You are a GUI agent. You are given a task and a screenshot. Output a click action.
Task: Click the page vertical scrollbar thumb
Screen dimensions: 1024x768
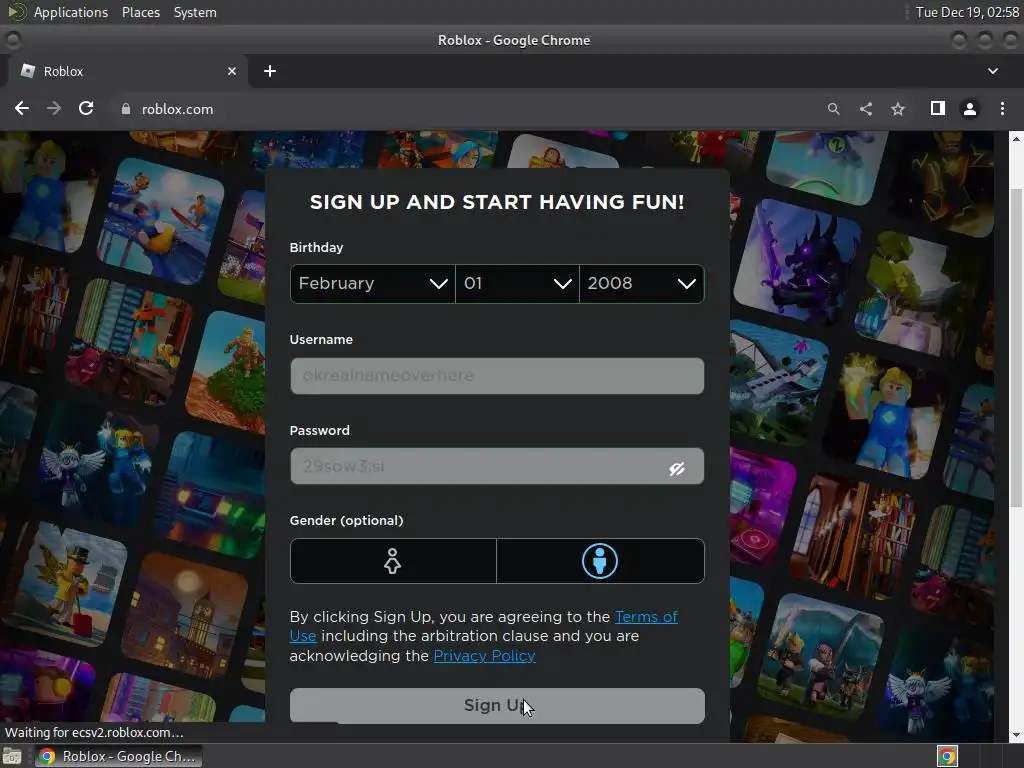(x=1016, y=347)
